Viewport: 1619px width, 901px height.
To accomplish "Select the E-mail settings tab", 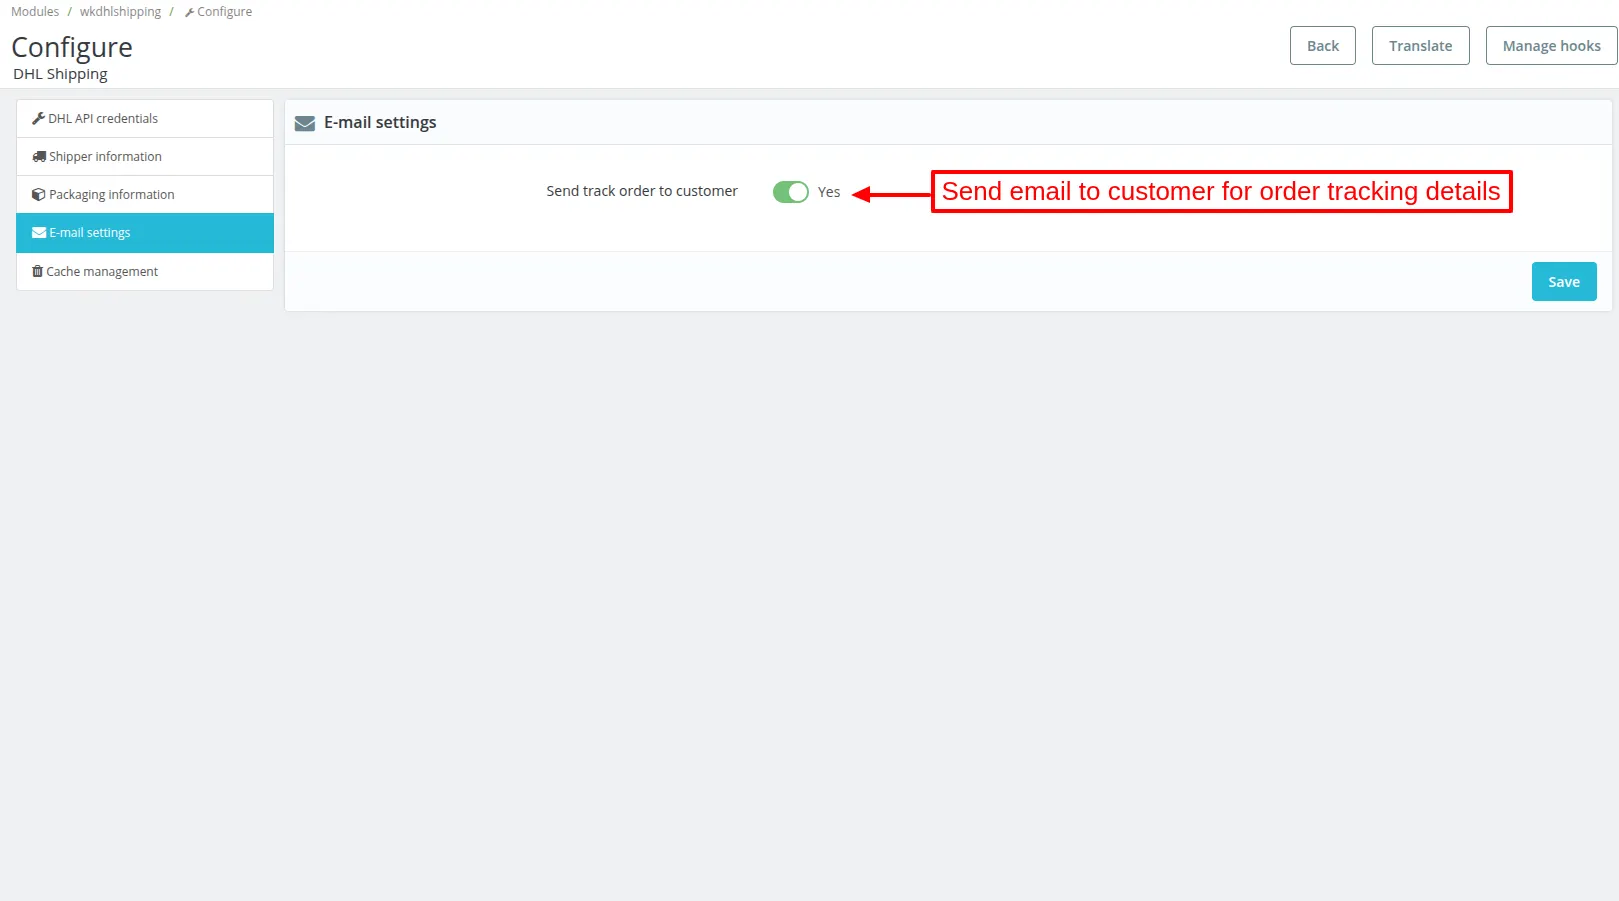I will click(x=145, y=232).
